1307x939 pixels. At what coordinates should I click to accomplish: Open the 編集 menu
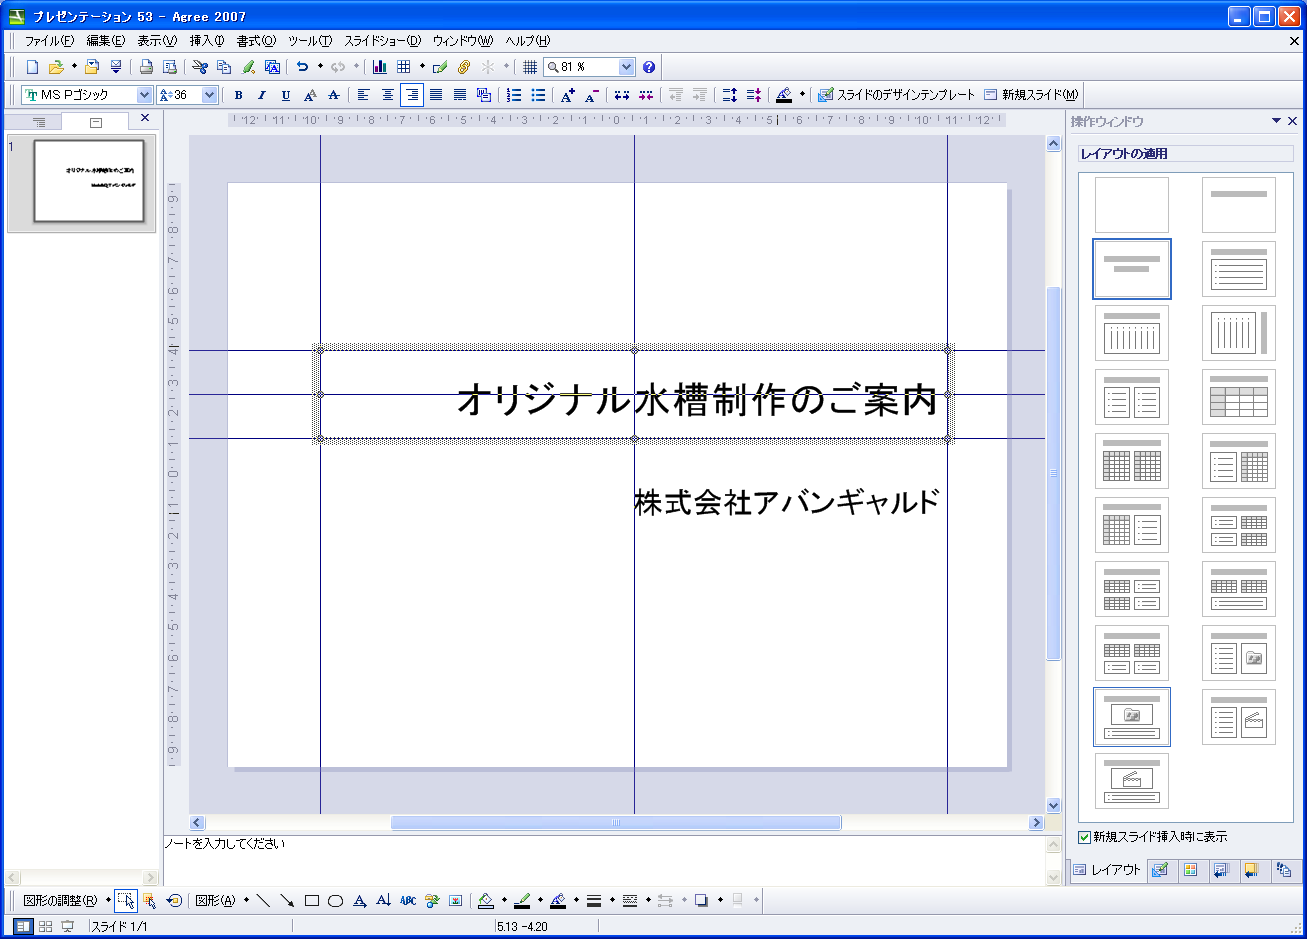tap(105, 41)
